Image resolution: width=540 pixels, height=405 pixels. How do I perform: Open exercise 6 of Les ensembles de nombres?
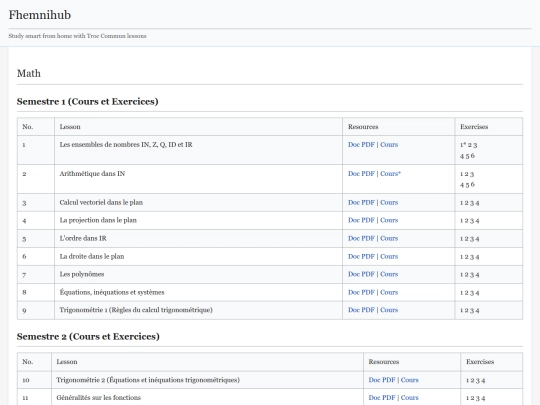point(473,156)
